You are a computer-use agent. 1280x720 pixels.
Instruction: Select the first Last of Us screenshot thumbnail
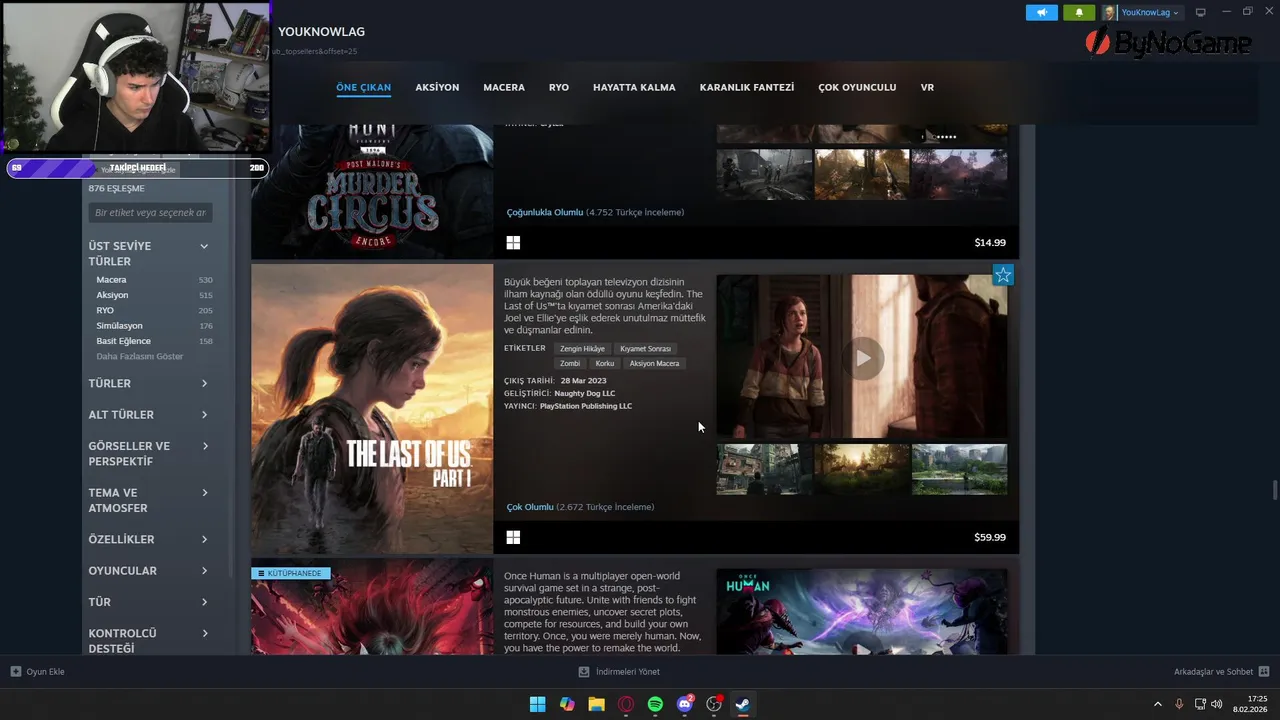tap(764, 469)
